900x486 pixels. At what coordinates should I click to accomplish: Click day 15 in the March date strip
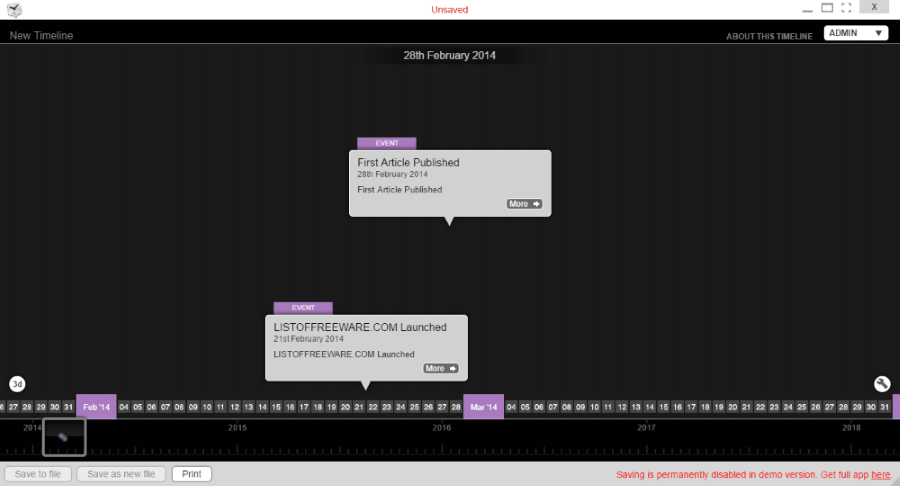(663, 407)
